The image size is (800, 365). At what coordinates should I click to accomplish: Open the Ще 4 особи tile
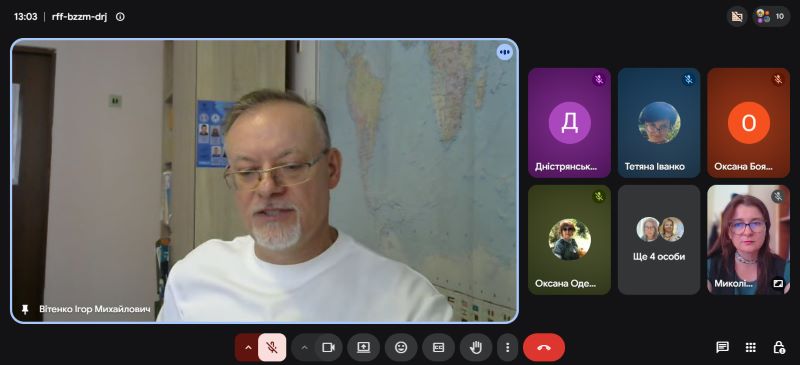pyautogui.click(x=659, y=240)
